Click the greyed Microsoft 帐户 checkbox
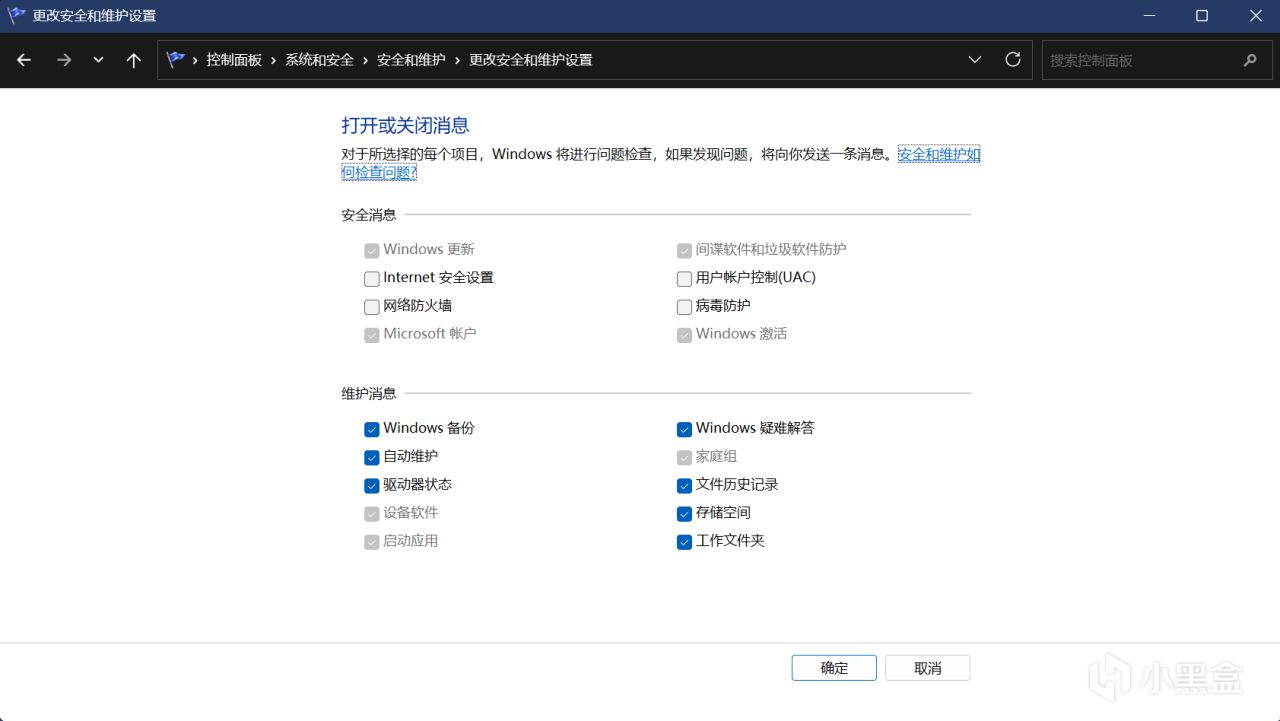1280x721 pixels. 372,335
